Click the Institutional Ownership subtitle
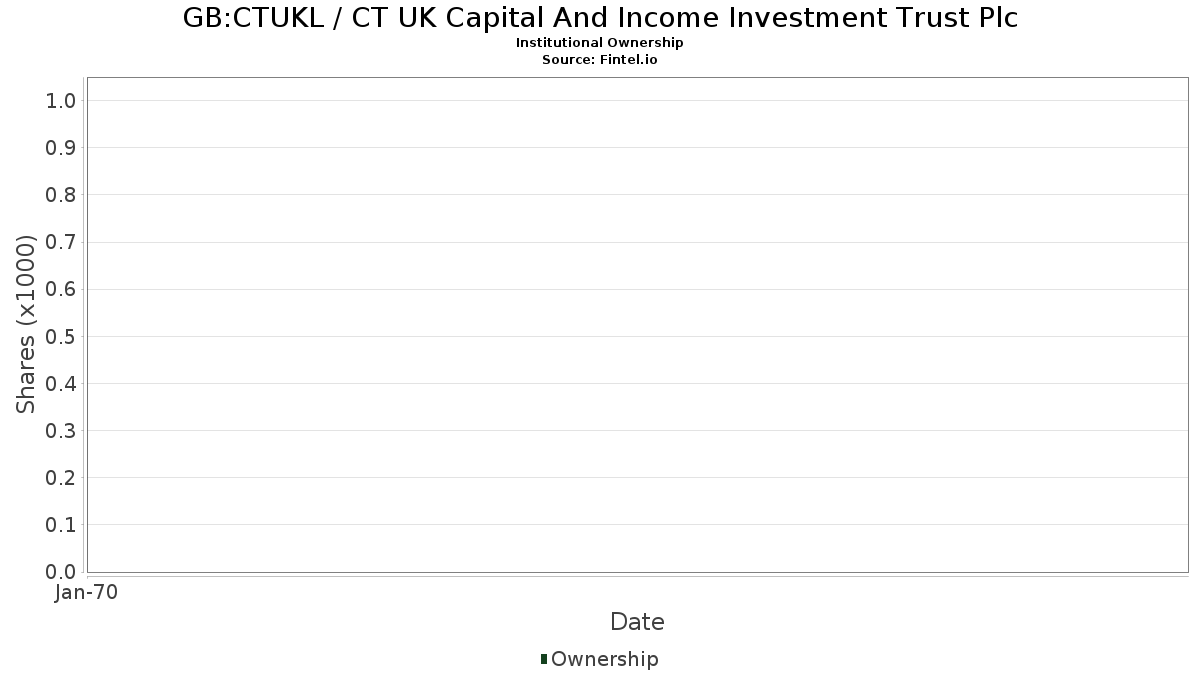 pyautogui.click(x=600, y=43)
